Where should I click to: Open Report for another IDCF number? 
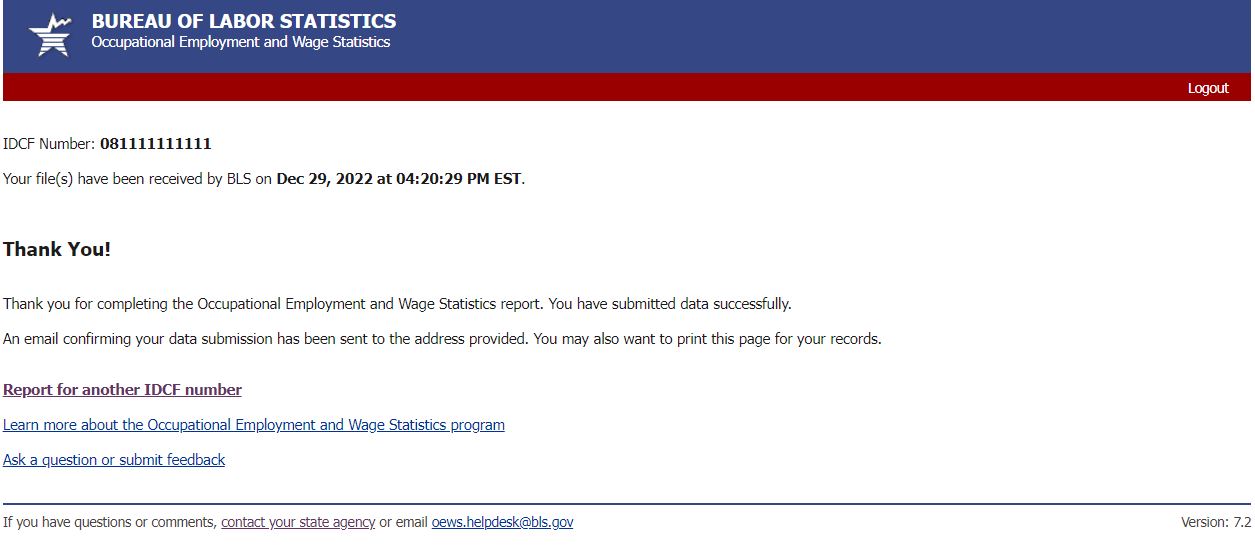pyautogui.click(x=122, y=390)
